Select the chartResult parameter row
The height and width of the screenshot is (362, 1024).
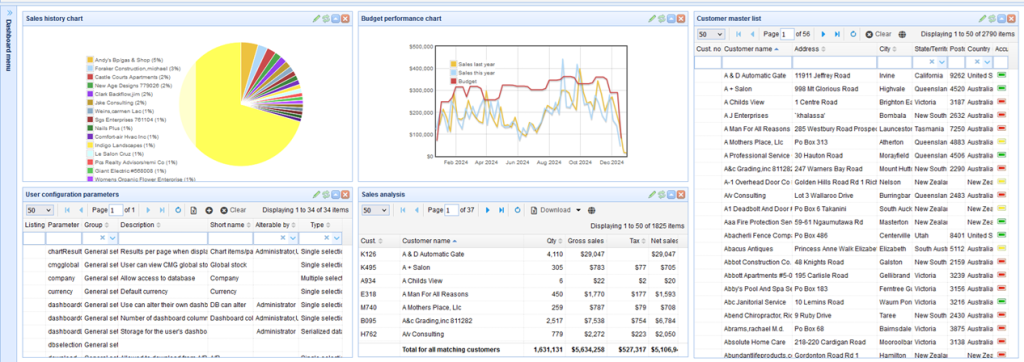183,252
